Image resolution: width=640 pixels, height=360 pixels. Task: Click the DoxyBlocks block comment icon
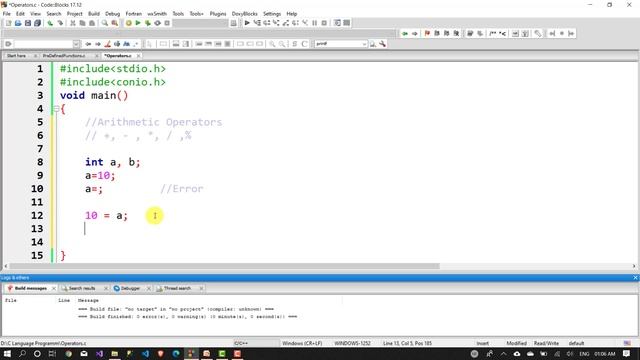point(493,33)
